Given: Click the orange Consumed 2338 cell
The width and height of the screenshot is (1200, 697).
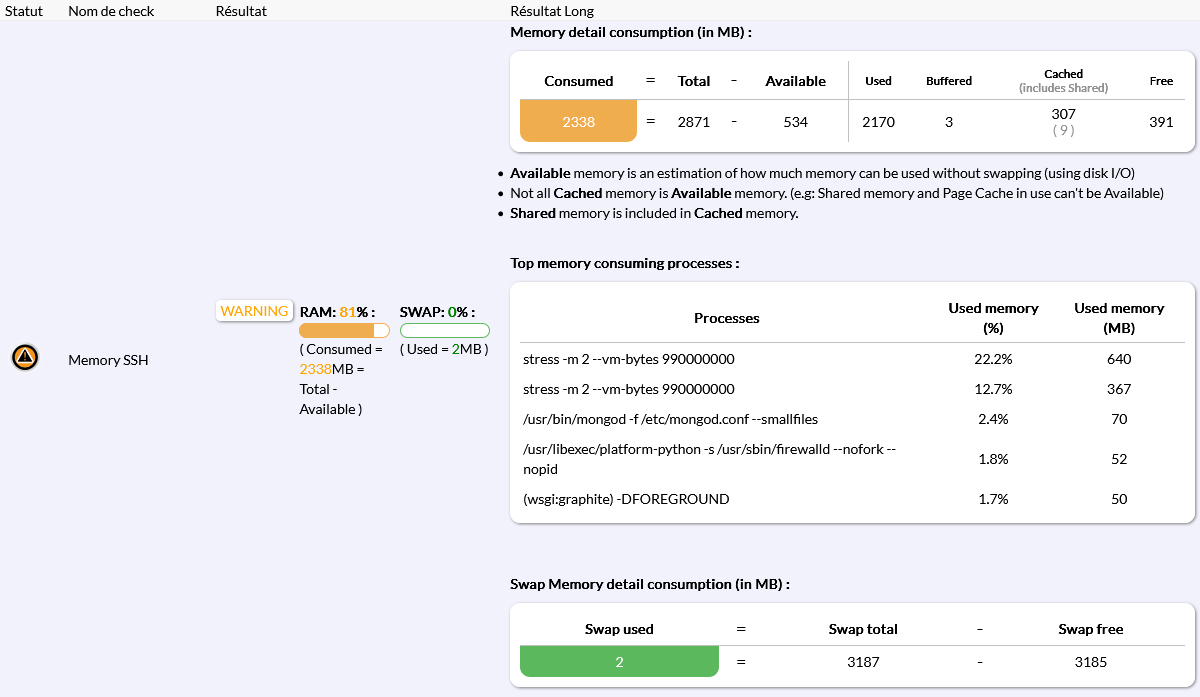Looking at the screenshot, I should click(x=578, y=122).
